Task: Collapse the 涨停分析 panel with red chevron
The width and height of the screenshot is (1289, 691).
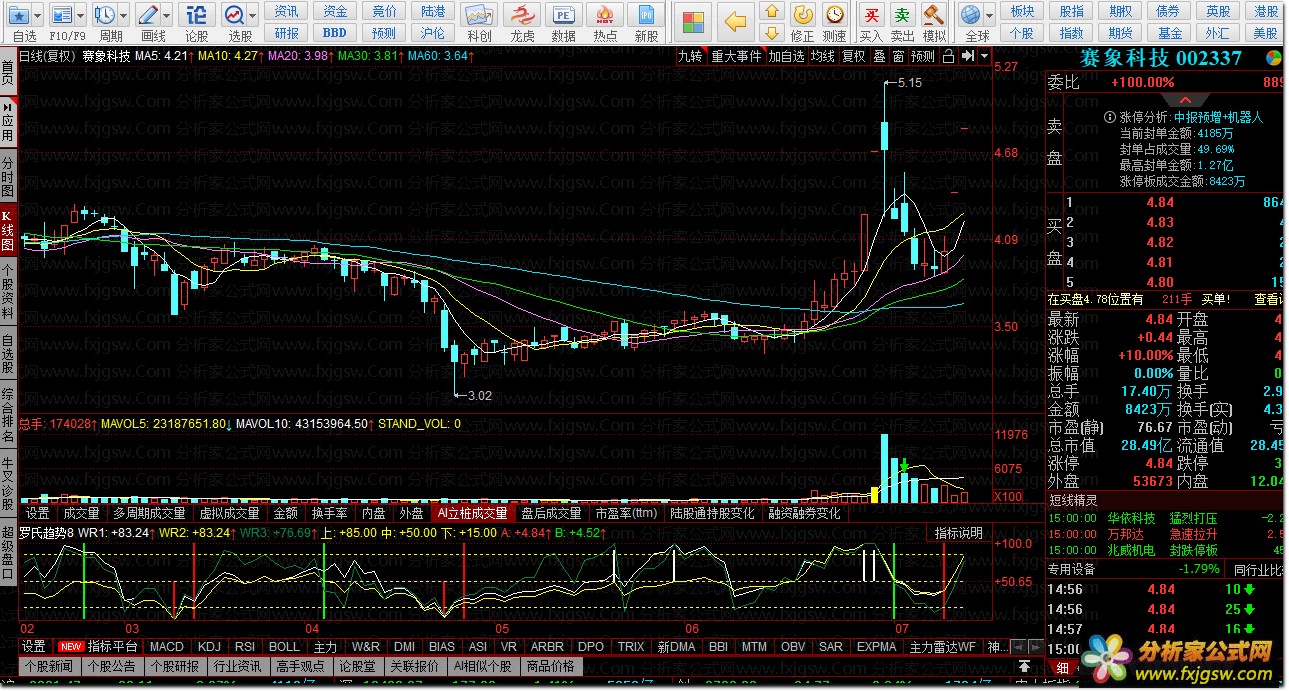Action: pos(1186,100)
